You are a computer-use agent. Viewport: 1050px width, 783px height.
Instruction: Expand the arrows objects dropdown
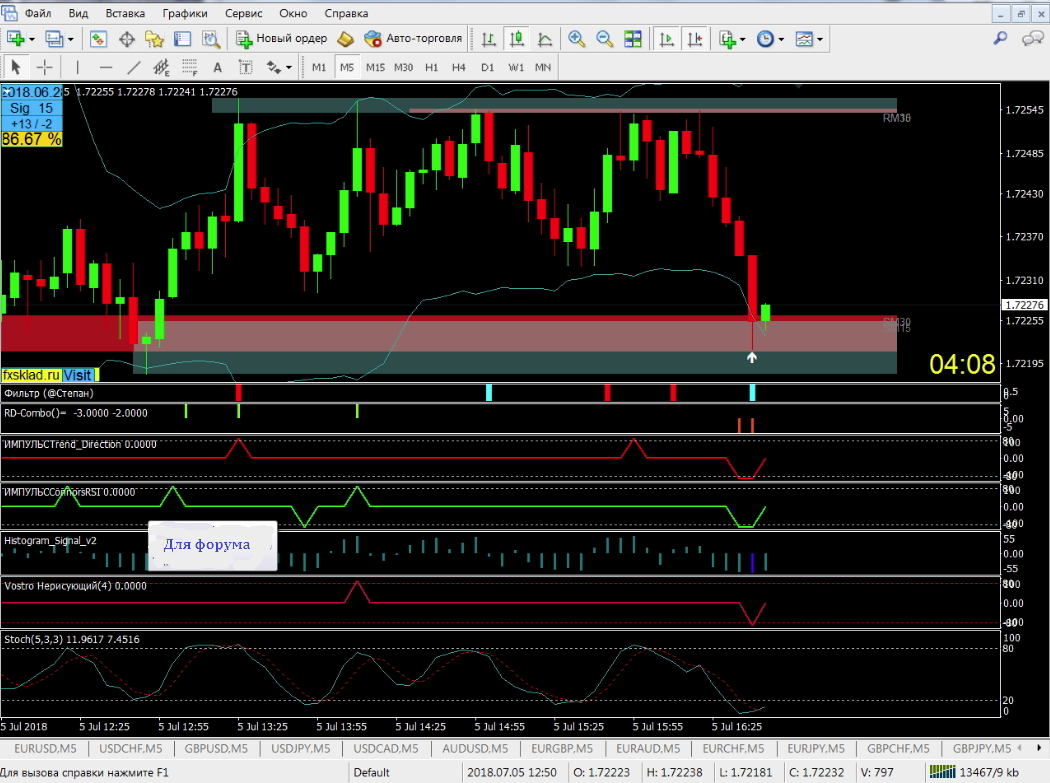coord(289,67)
